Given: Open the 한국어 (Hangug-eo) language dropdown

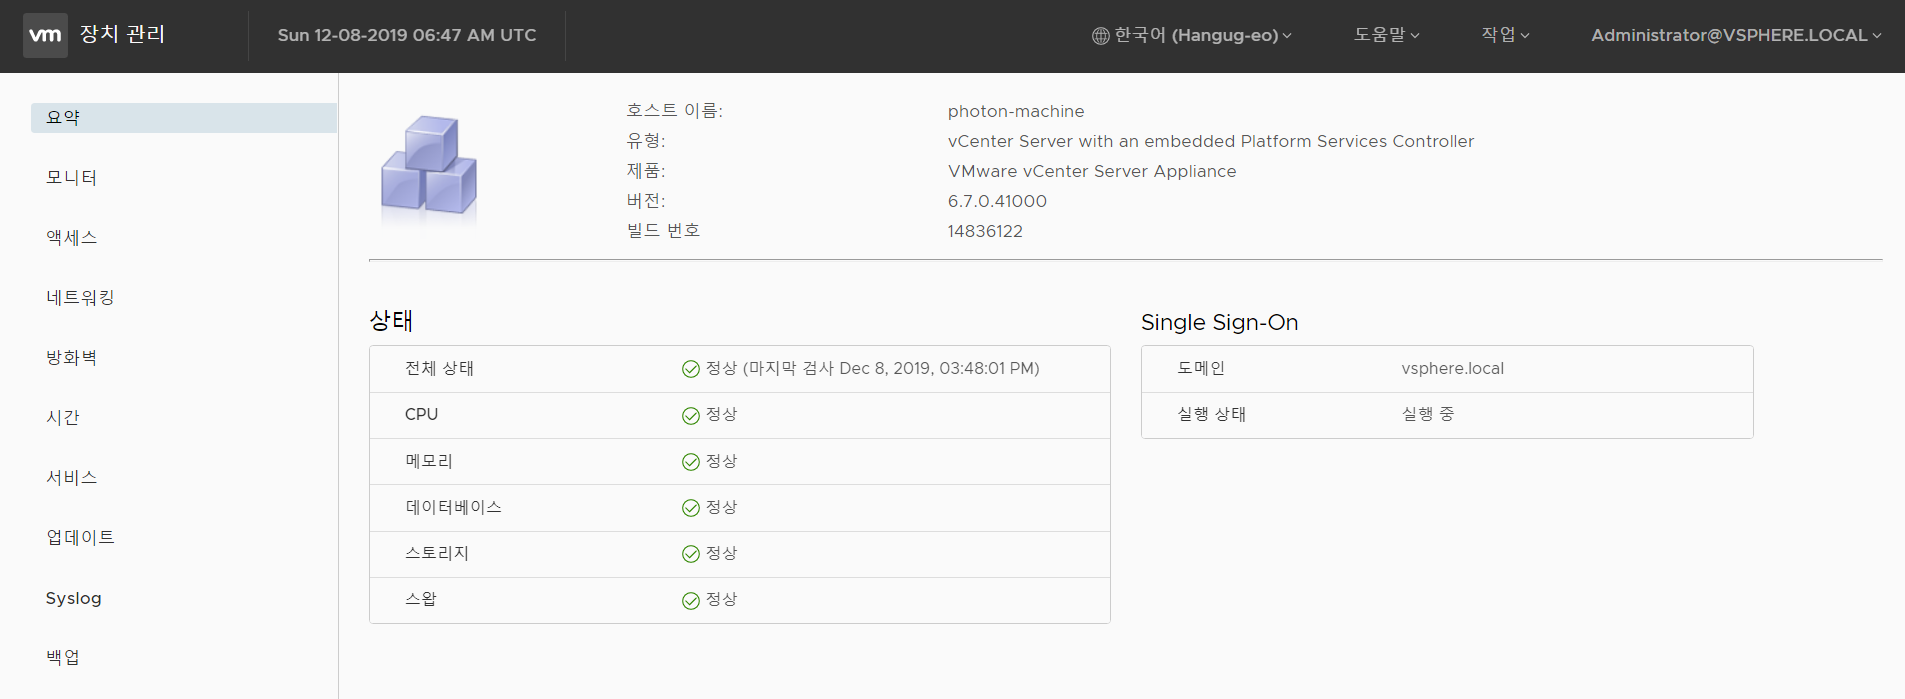Looking at the screenshot, I should click(x=1192, y=35).
